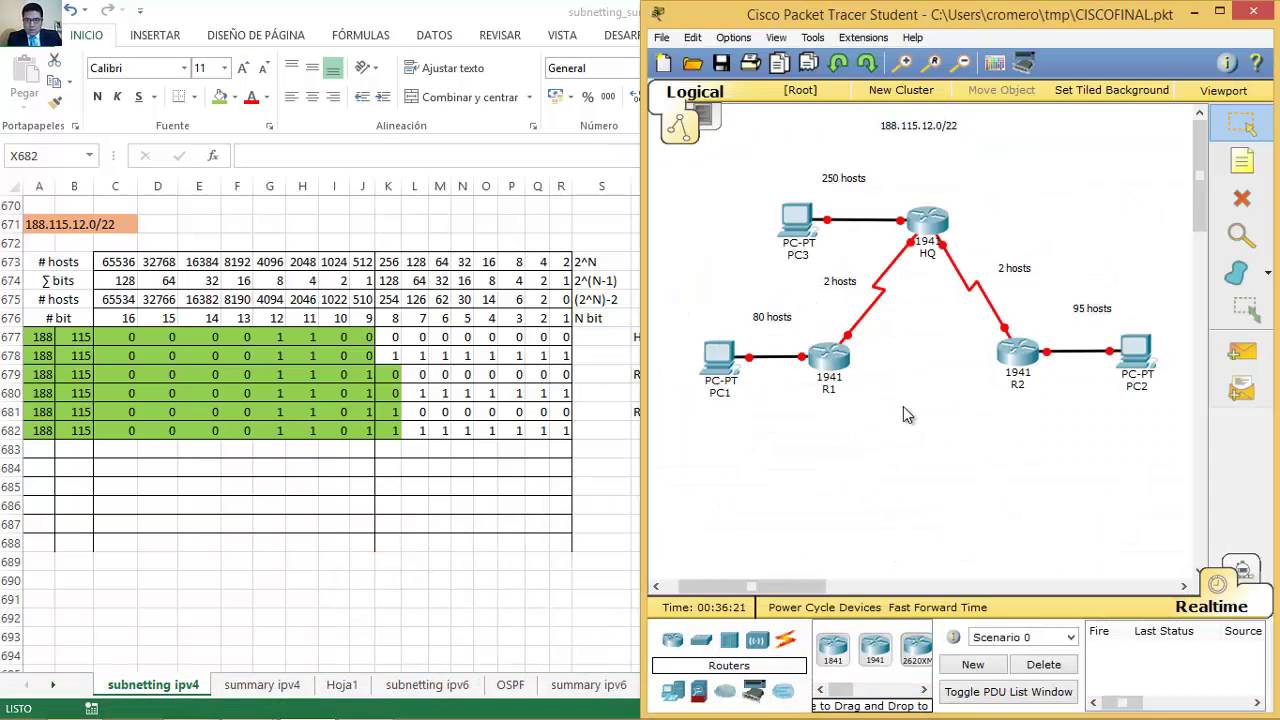Select the Switches device category icon

pos(701,640)
